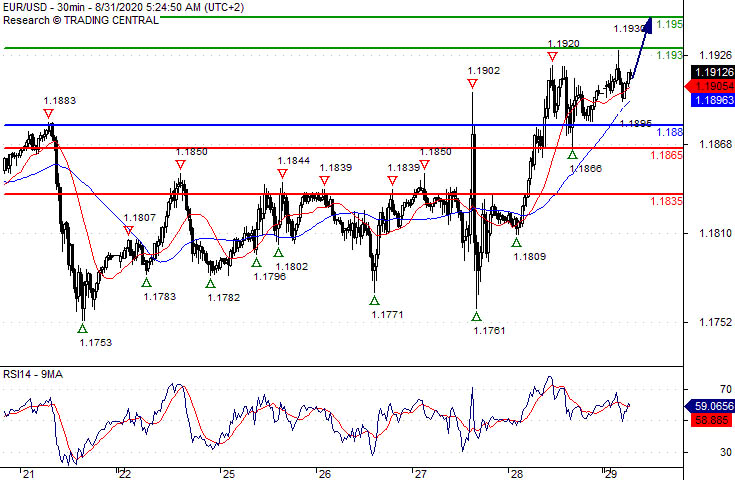Image resolution: width=735 pixels, height=480 pixels.
Task: Click the black current price tag 1.19126
Action: (x=712, y=72)
